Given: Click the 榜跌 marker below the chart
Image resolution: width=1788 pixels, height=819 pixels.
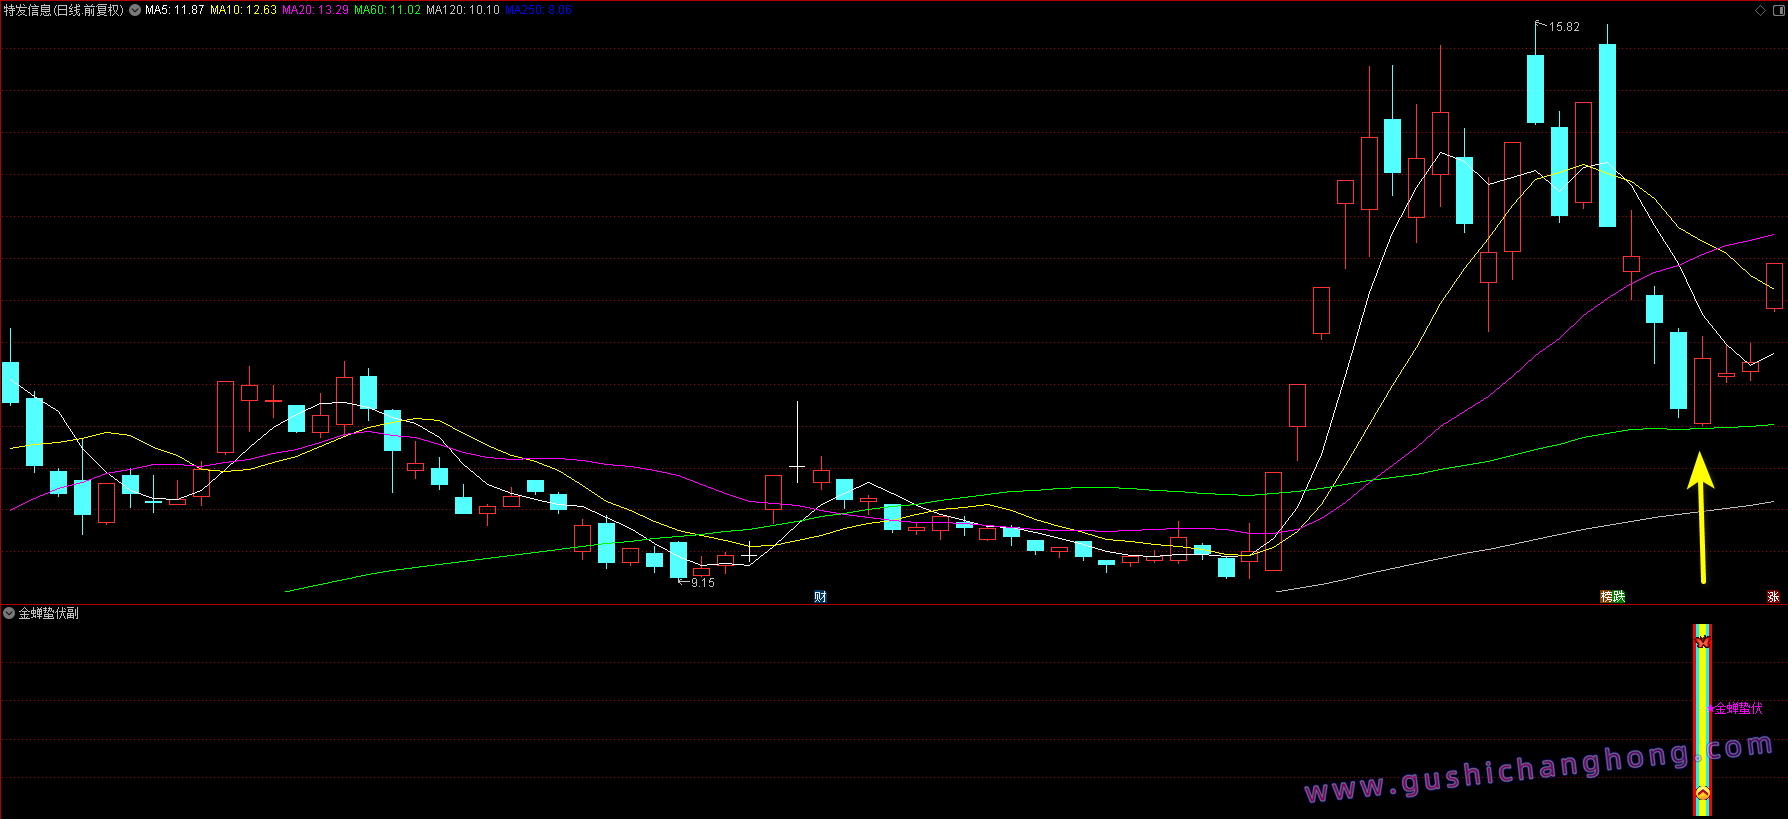Looking at the screenshot, I should (1612, 597).
